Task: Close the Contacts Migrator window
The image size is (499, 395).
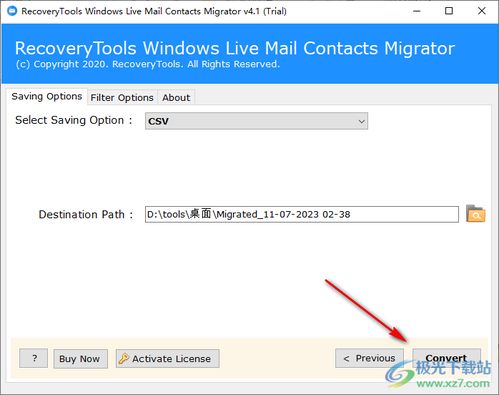Action: [481, 11]
